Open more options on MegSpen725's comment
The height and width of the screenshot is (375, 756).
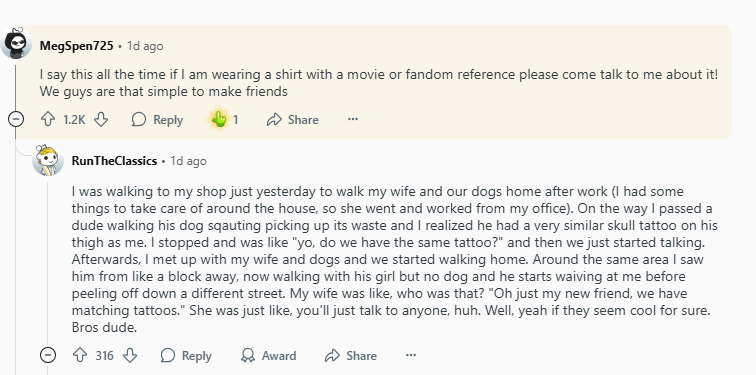tap(353, 119)
